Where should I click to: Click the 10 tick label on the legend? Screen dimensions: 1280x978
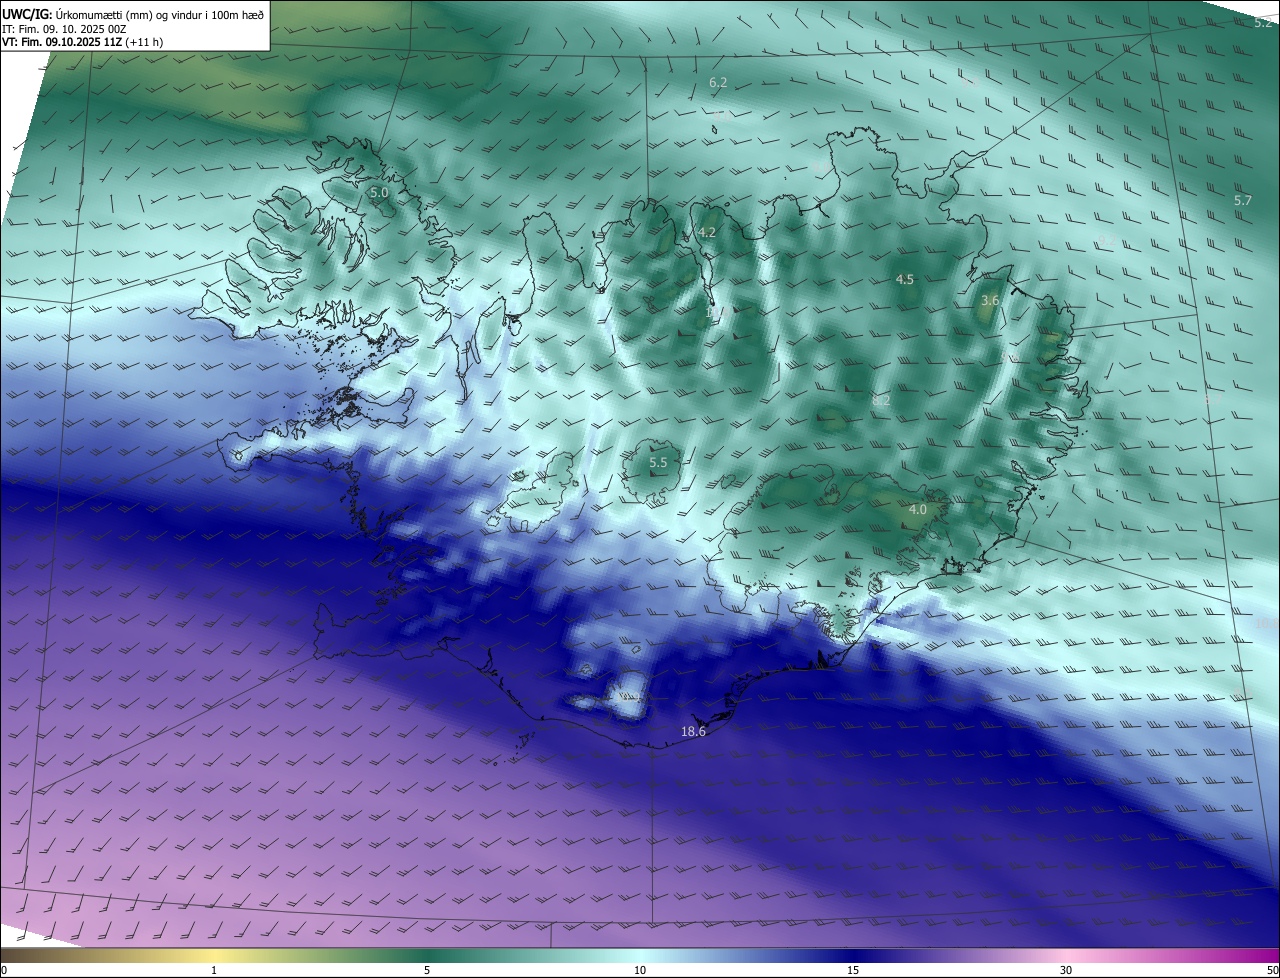click(640, 970)
